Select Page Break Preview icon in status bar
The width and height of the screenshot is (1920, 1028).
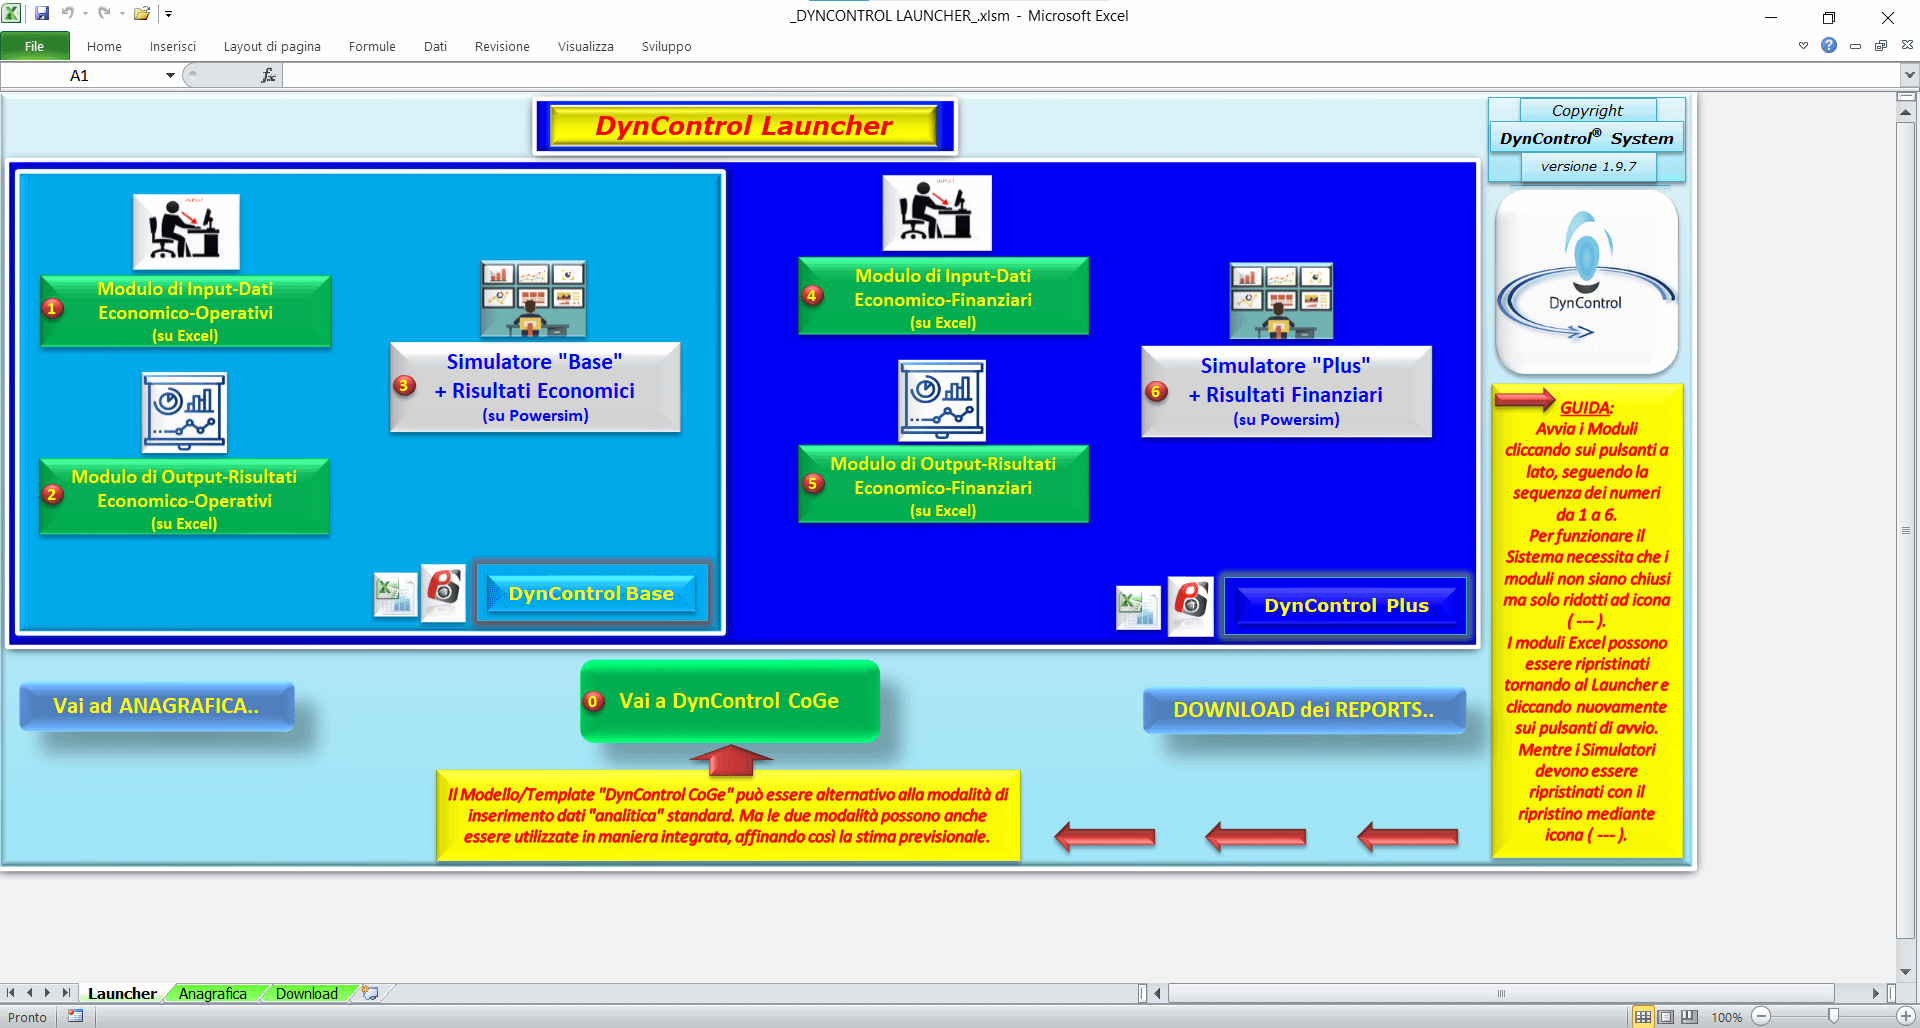point(1689,1017)
